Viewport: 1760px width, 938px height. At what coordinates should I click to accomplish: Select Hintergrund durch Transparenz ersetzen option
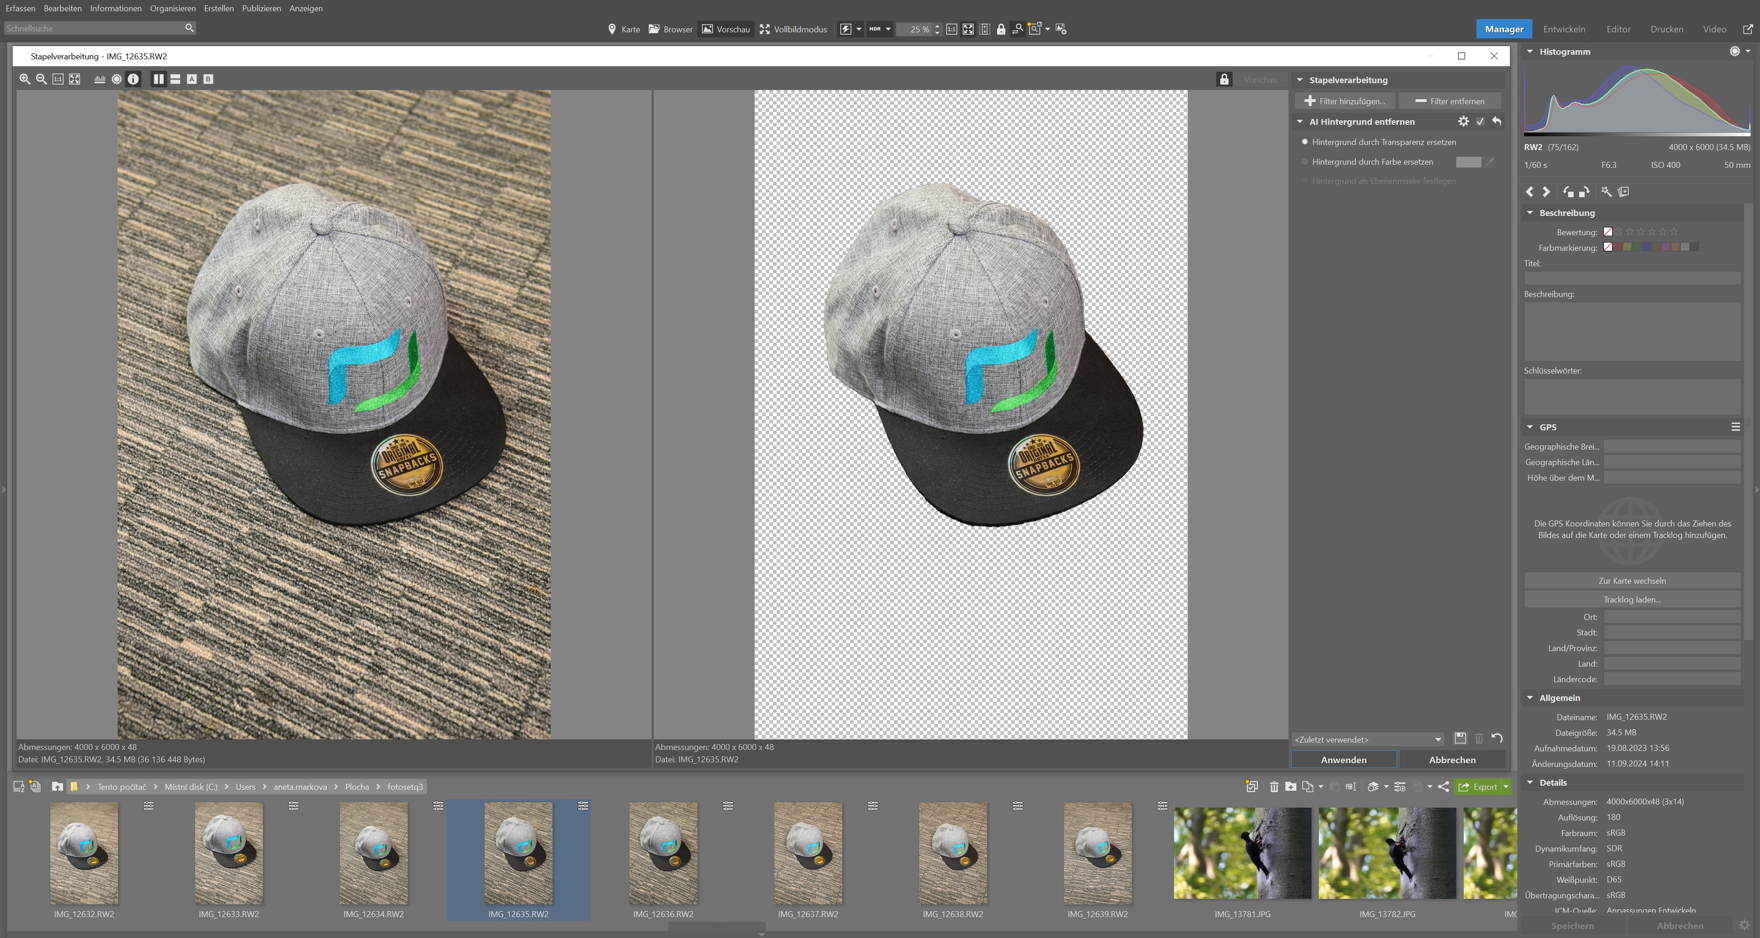[x=1305, y=142]
